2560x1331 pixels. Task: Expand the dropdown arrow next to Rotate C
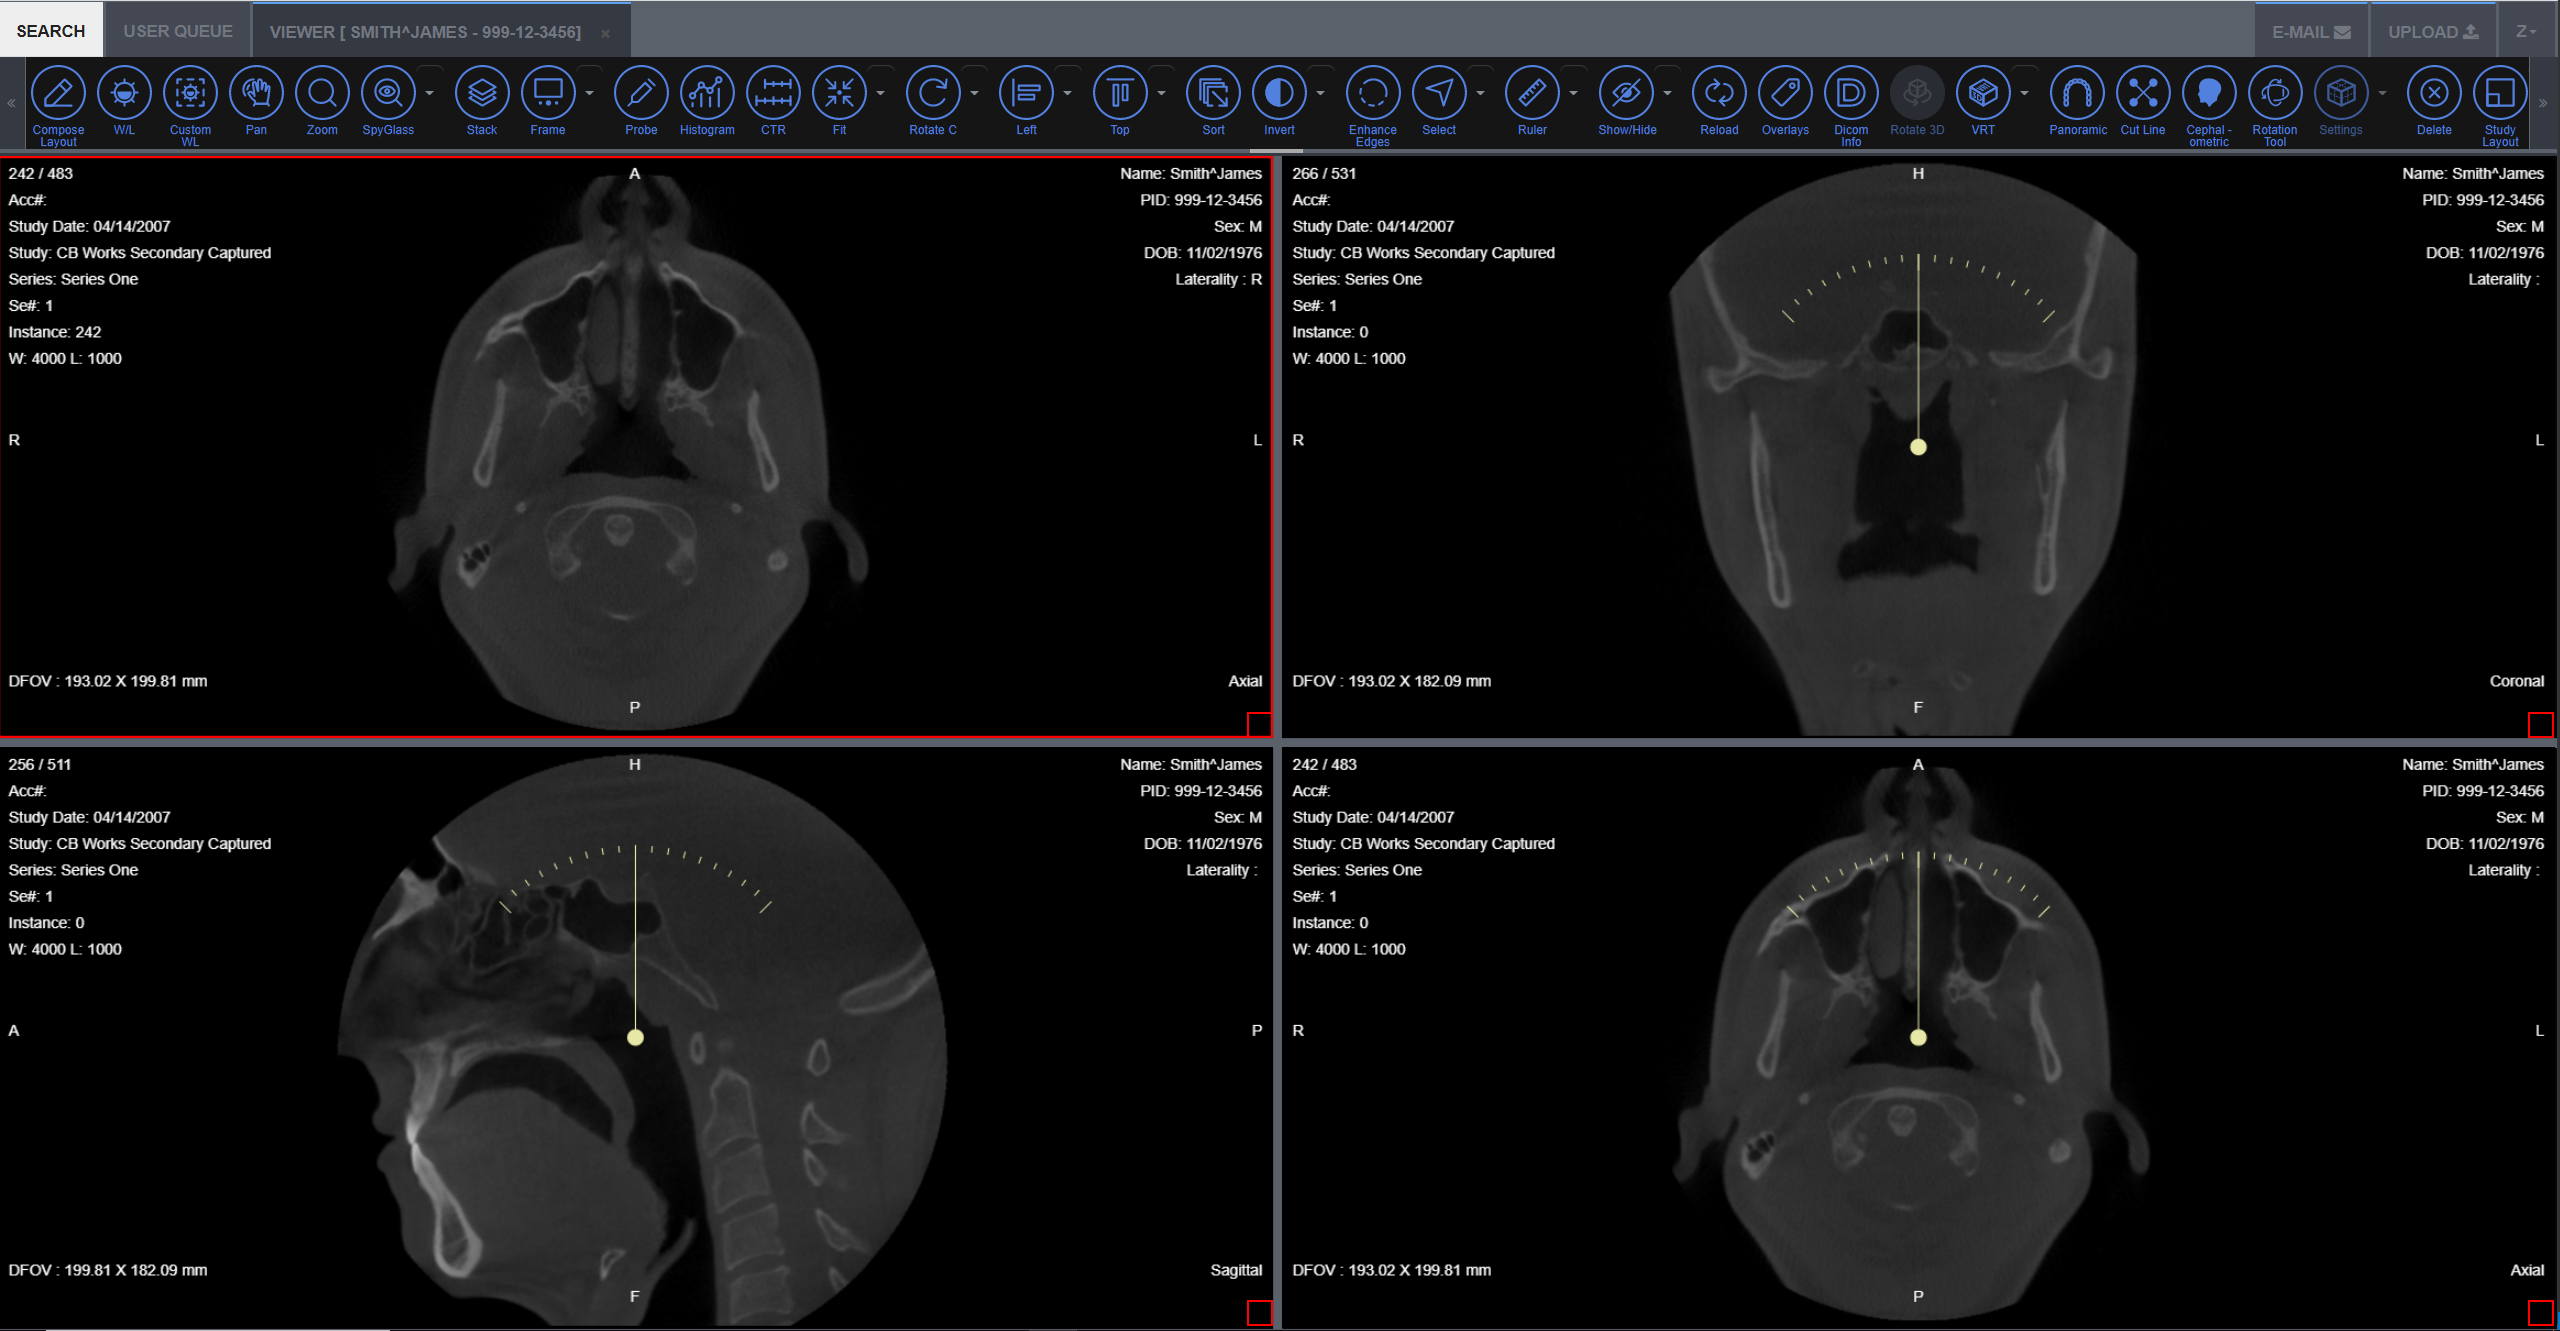tap(974, 94)
